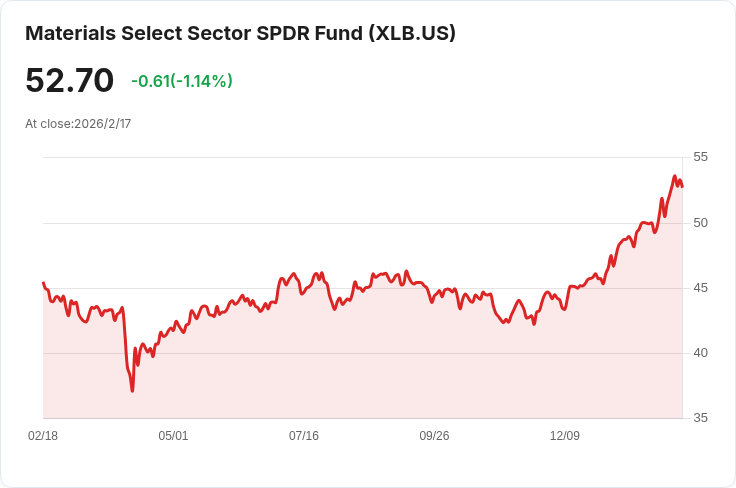Click the 35 label on price axis

[x=700, y=418]
